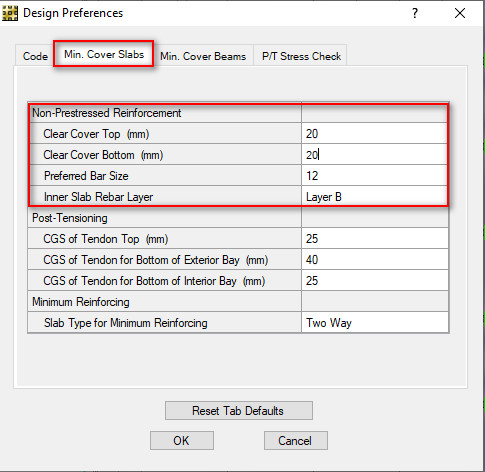This screenshot has height=472, width=485.
Task: Open the Inner Slab Rebar Layer dropdown
Action: tap(375, 197)
